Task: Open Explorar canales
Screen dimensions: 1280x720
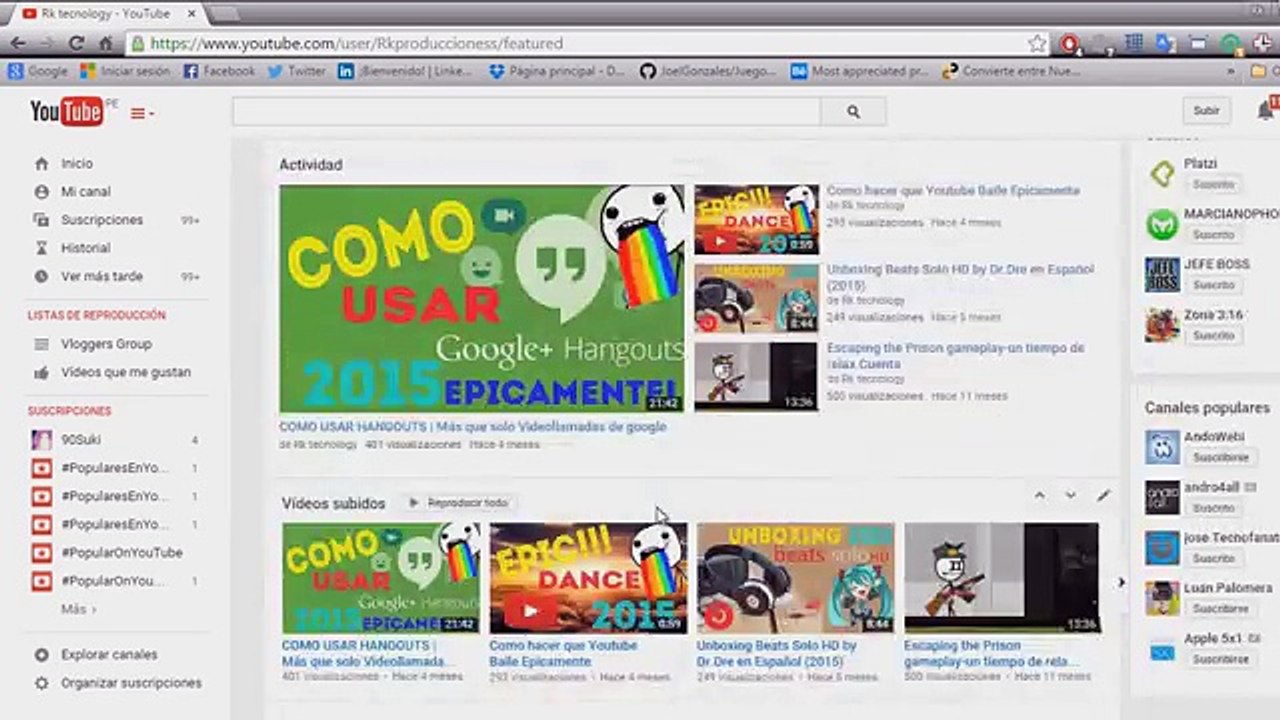Action: [109, 655]
